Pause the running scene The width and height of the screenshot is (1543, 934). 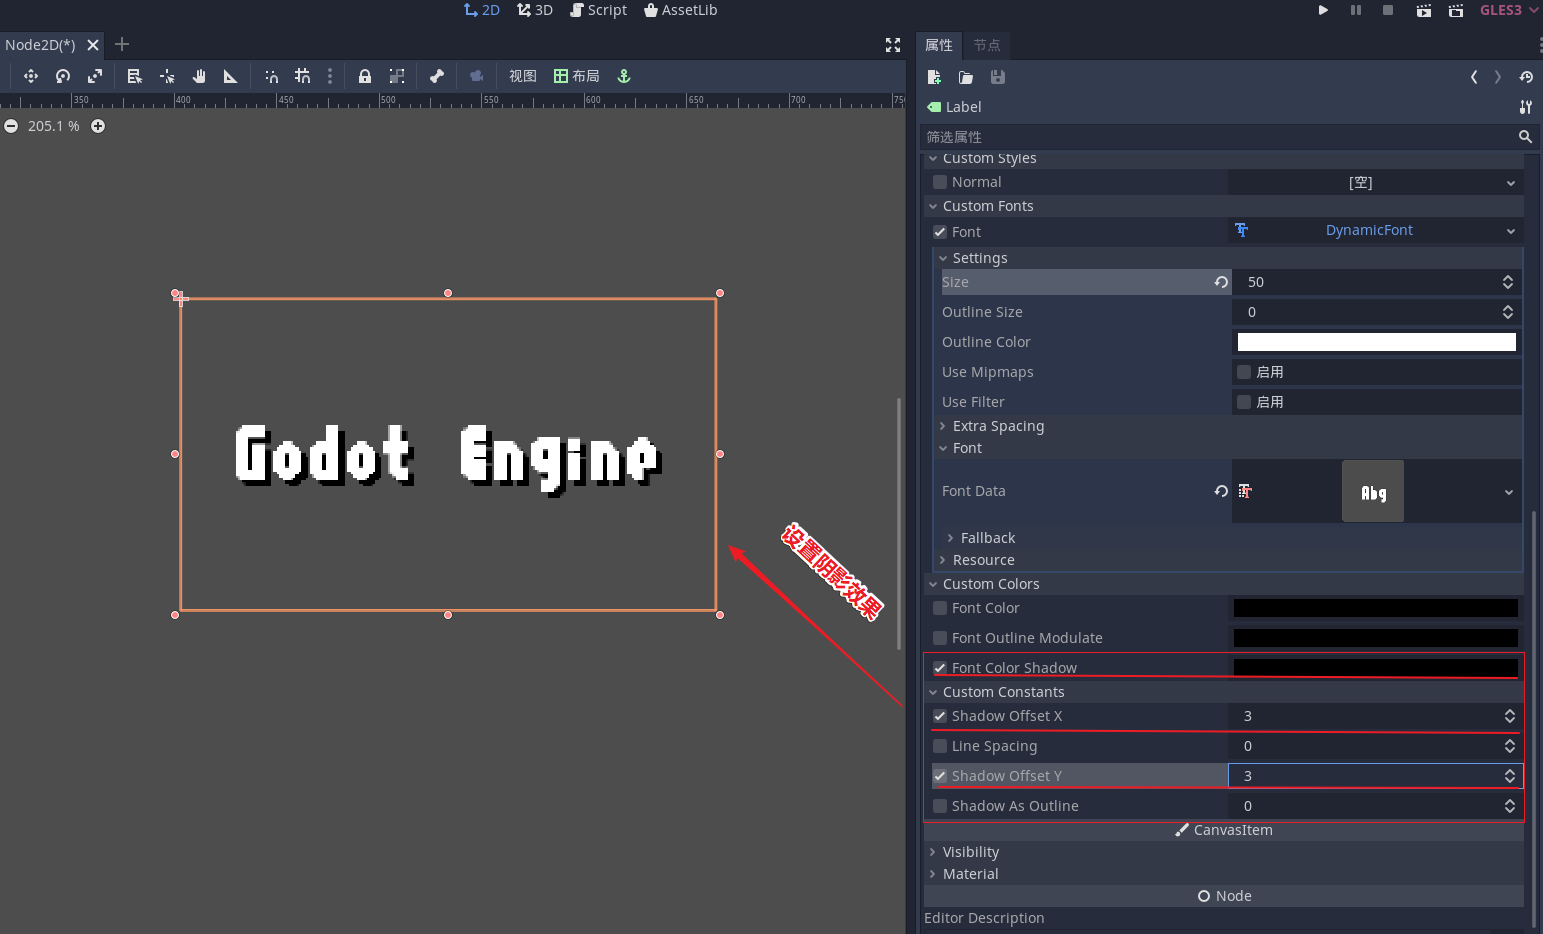(1356, 10)
